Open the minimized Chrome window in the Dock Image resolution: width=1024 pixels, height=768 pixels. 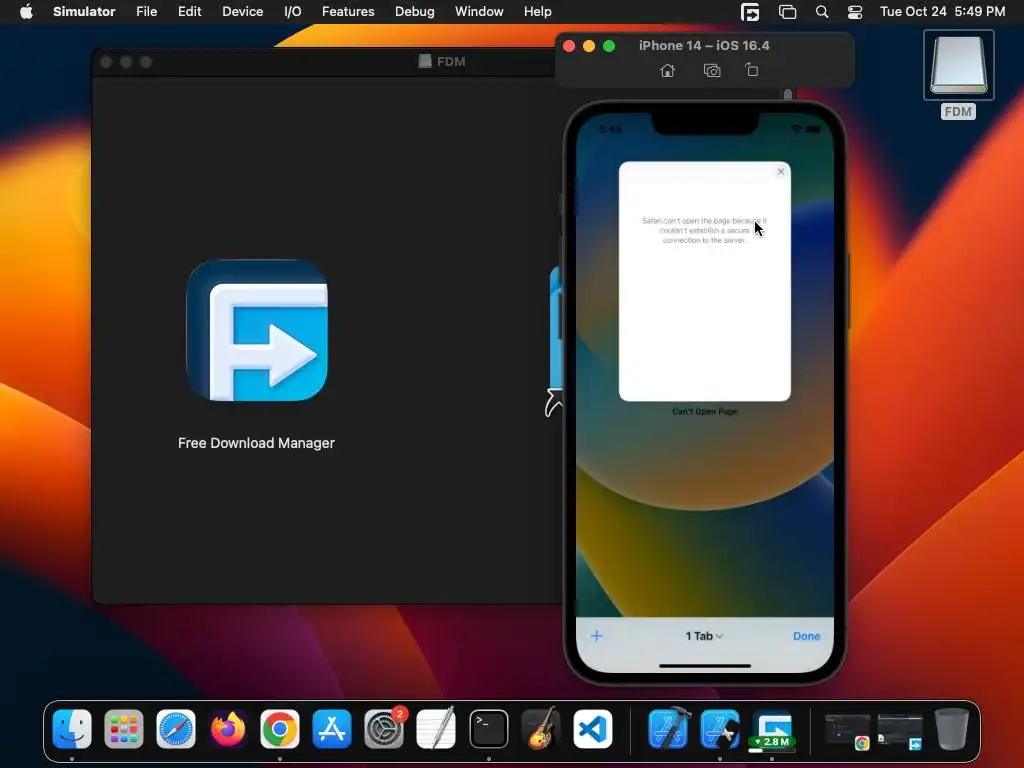point(848,730)
